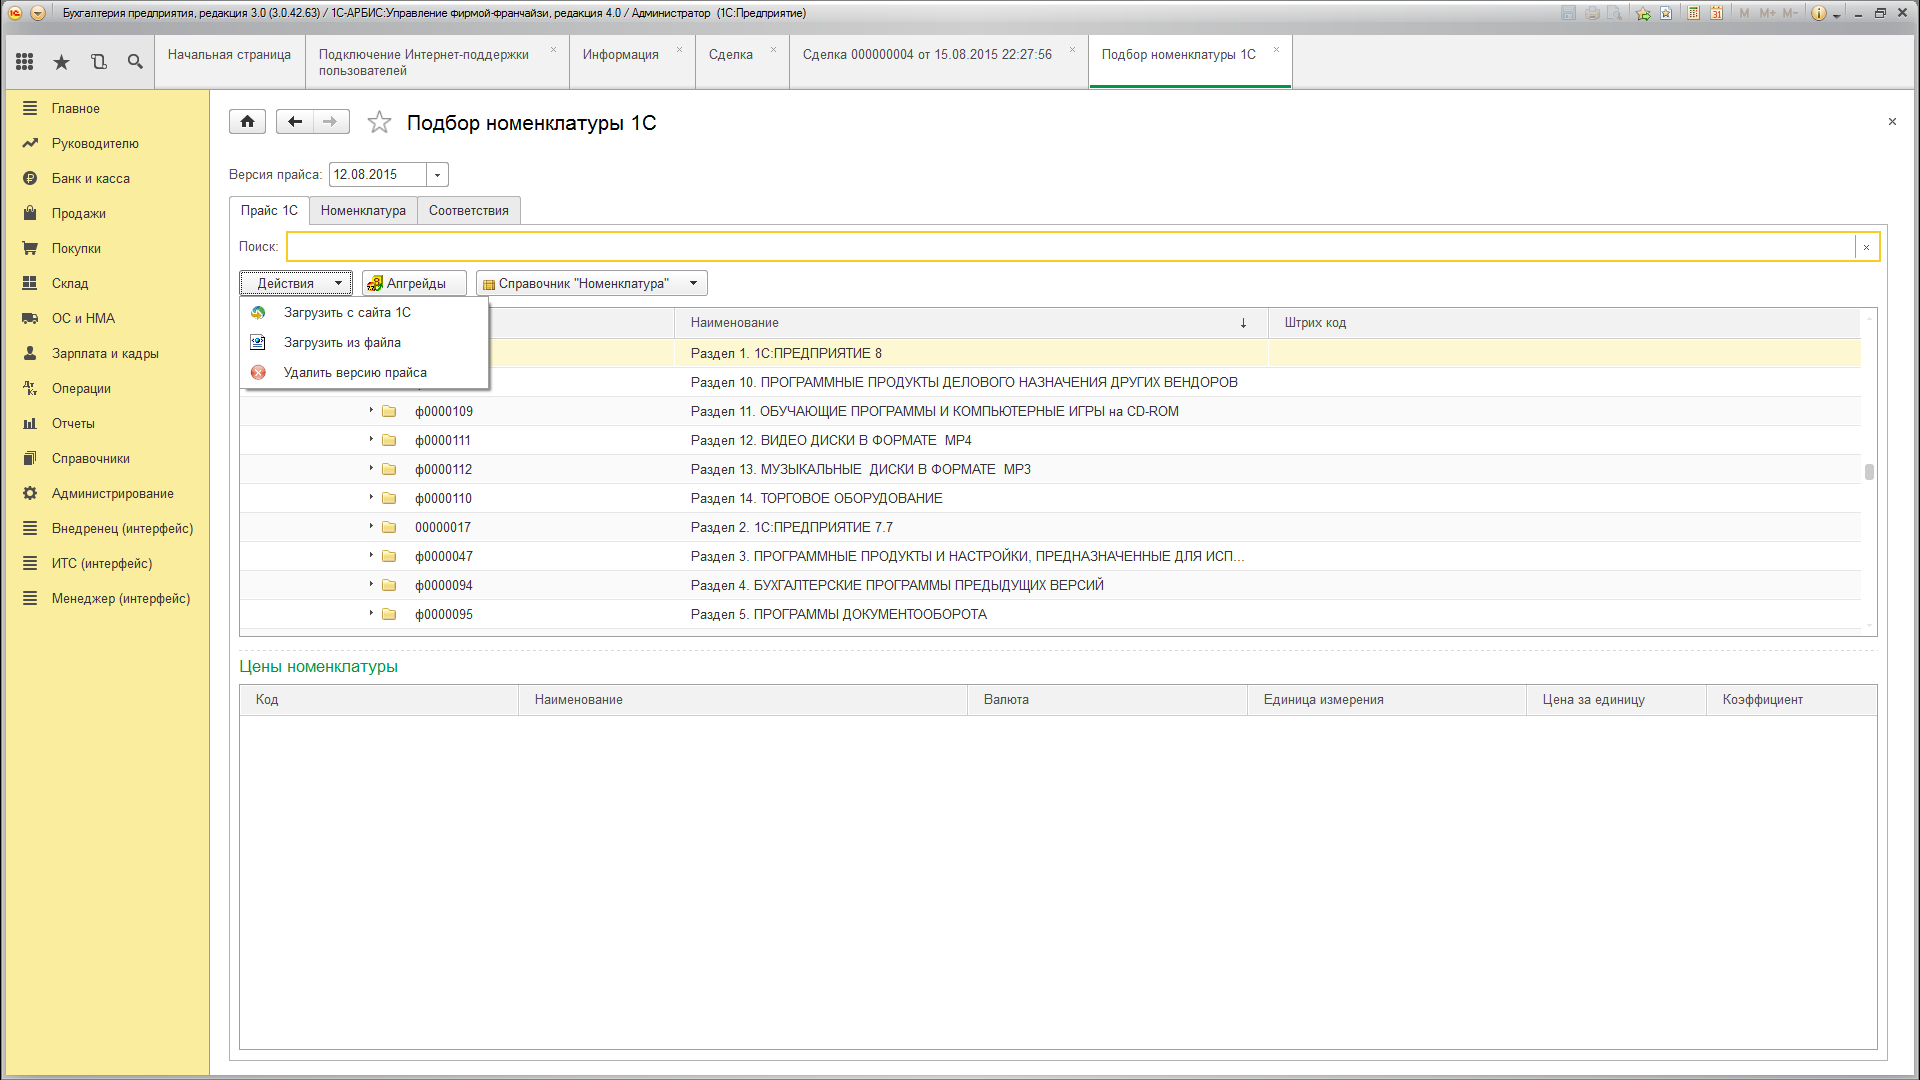Click the Home button icon
Screen dimensions: 1920x1080
coord(247,122)
